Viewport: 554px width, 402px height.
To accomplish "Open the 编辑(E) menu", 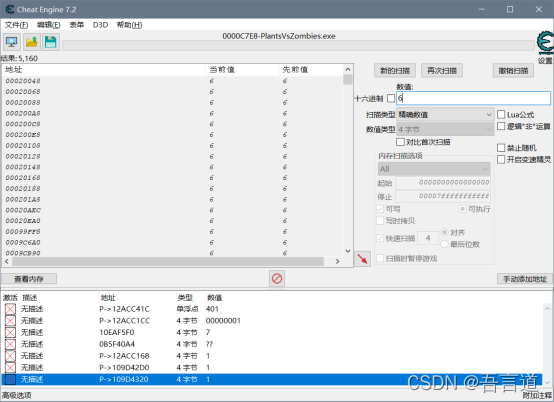I will [48, 25].
